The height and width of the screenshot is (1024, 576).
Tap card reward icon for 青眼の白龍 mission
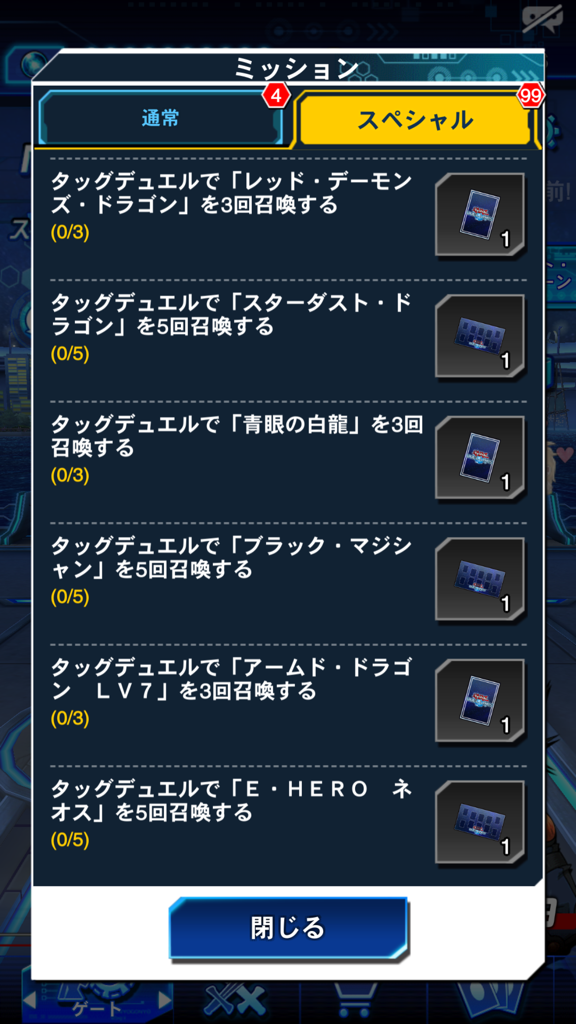click(x=480, y=458)
